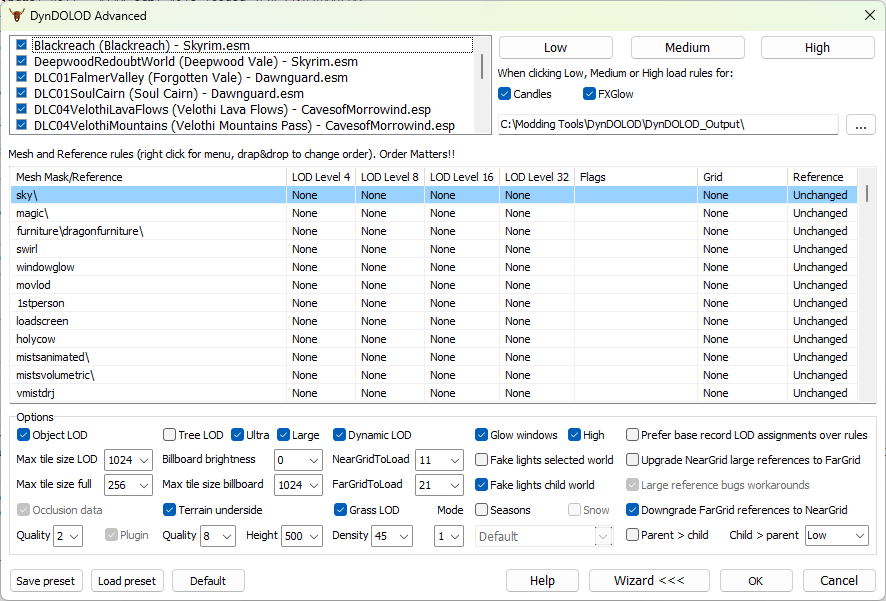Open Max tile size LOD dropdown

[128, 460]
